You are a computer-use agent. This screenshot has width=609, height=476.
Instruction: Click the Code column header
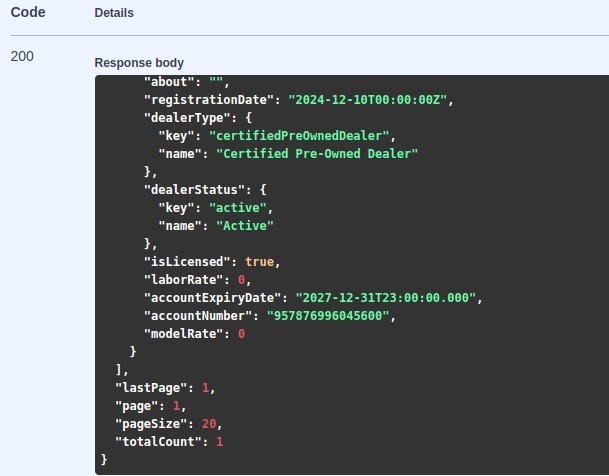[x=28, y=12]
